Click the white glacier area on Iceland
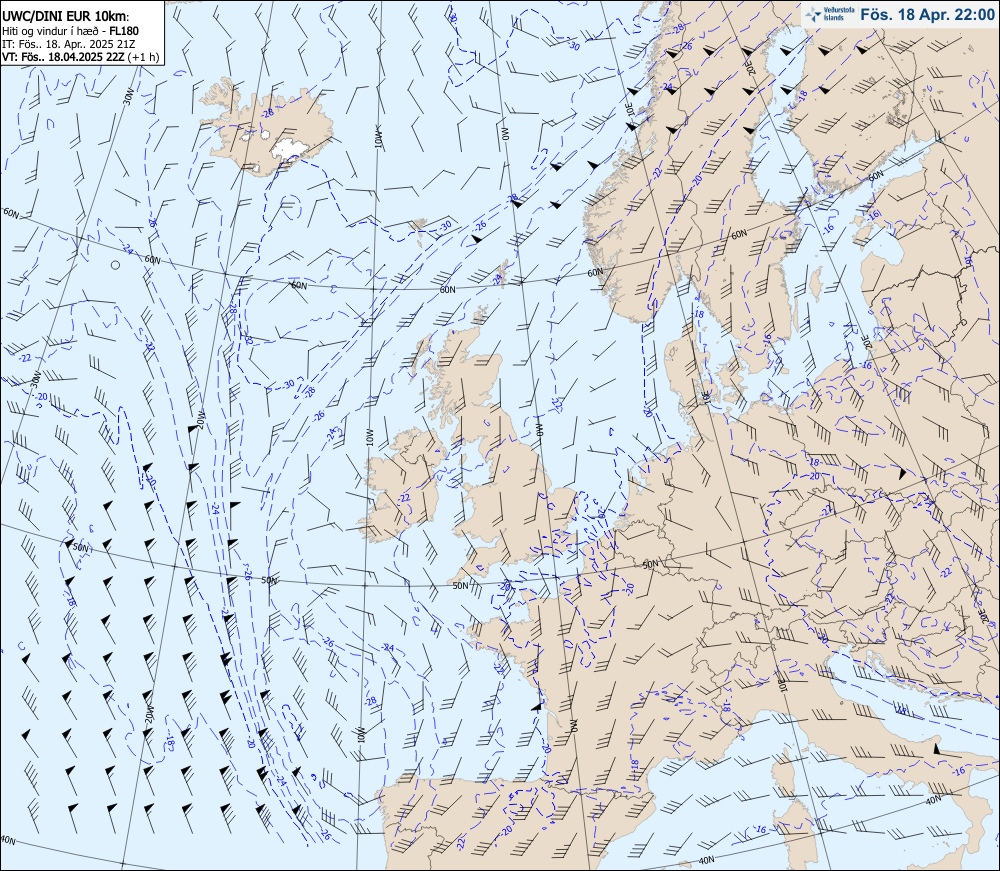Viewport: 1000px width, 871px height. [290, 149]
